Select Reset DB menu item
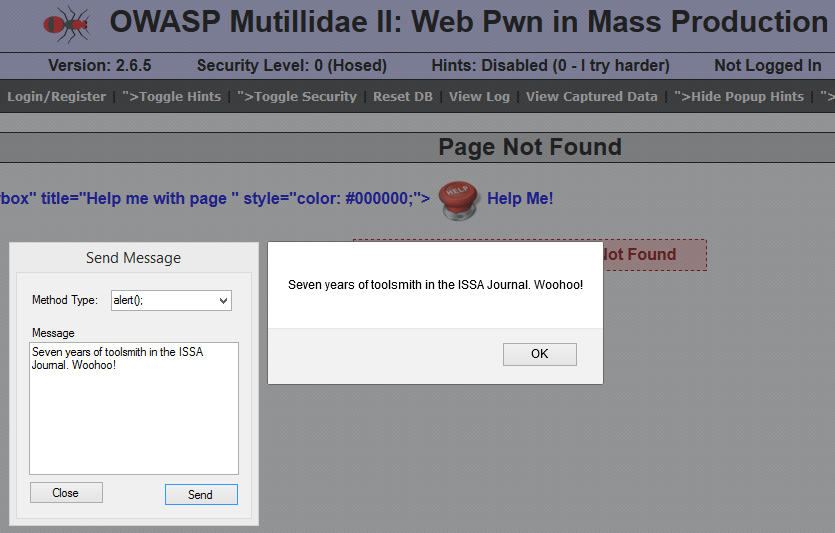Viewport: 835px width, 533px height. pyautogui.click(x=403, y=96)
